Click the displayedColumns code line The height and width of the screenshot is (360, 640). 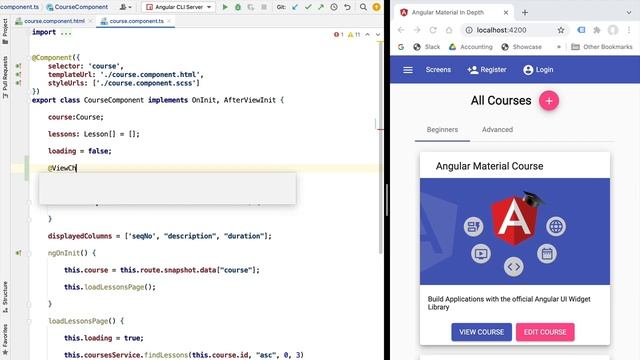pos(160,236)
